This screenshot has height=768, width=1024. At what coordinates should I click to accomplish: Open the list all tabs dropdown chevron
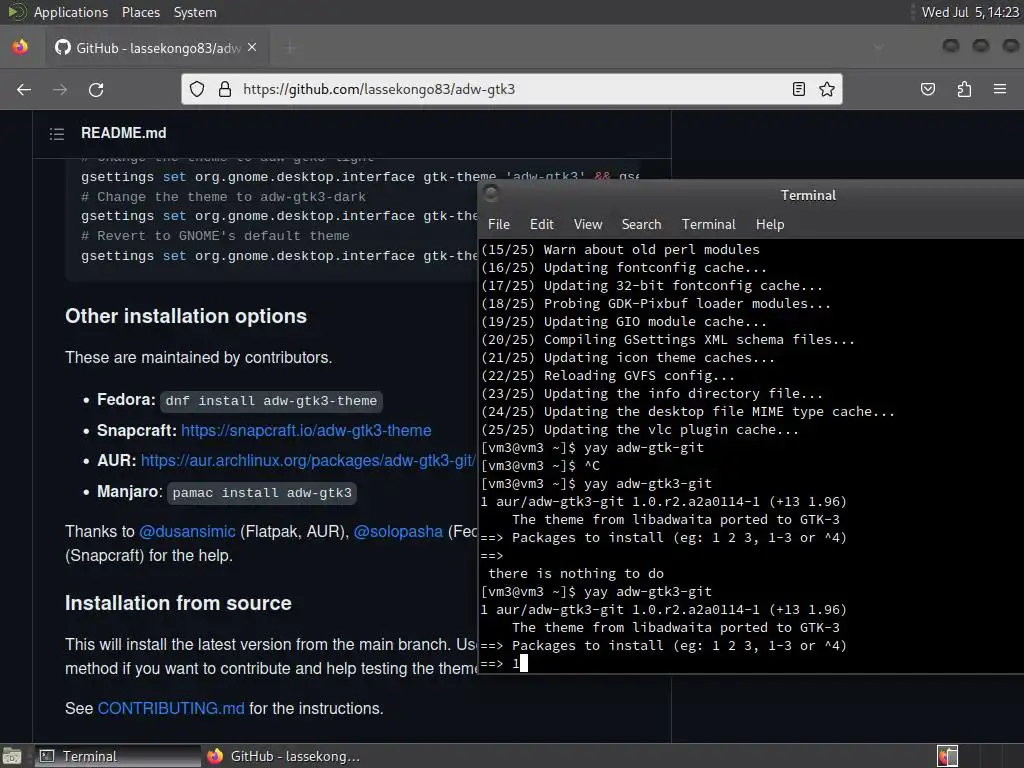coord(878,47)
